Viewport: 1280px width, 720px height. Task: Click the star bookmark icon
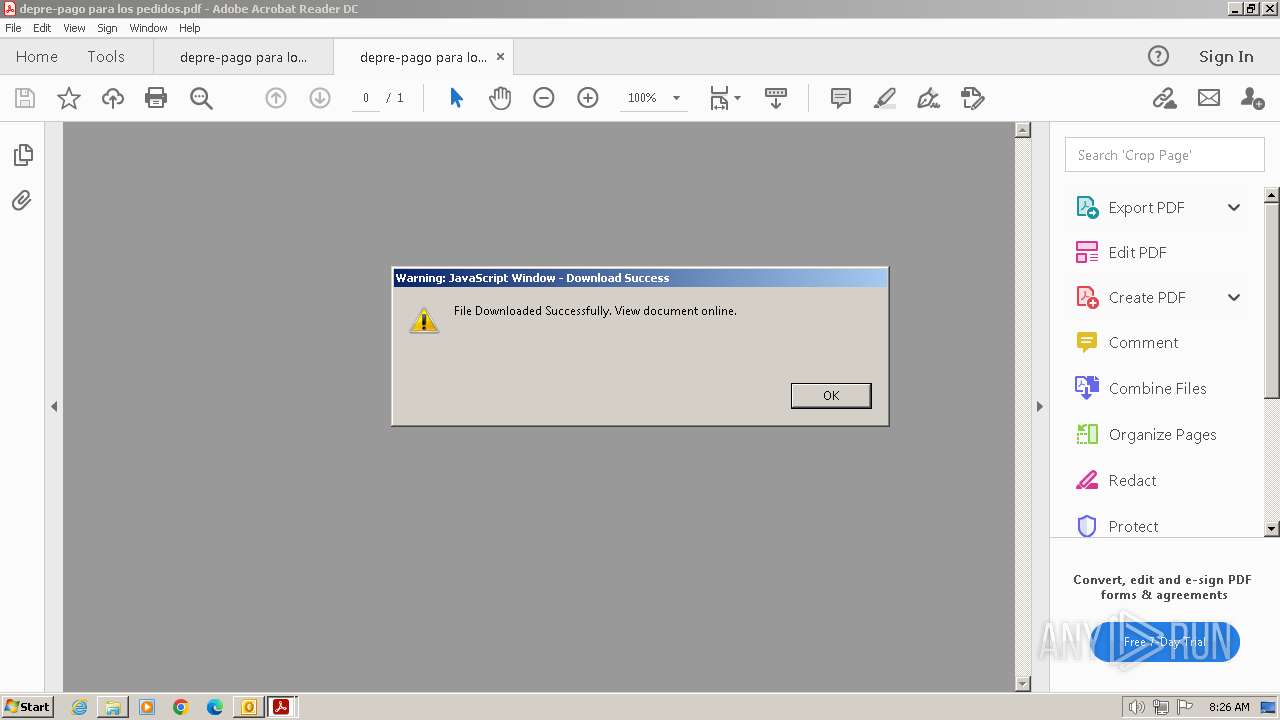(x=68, y=98)
